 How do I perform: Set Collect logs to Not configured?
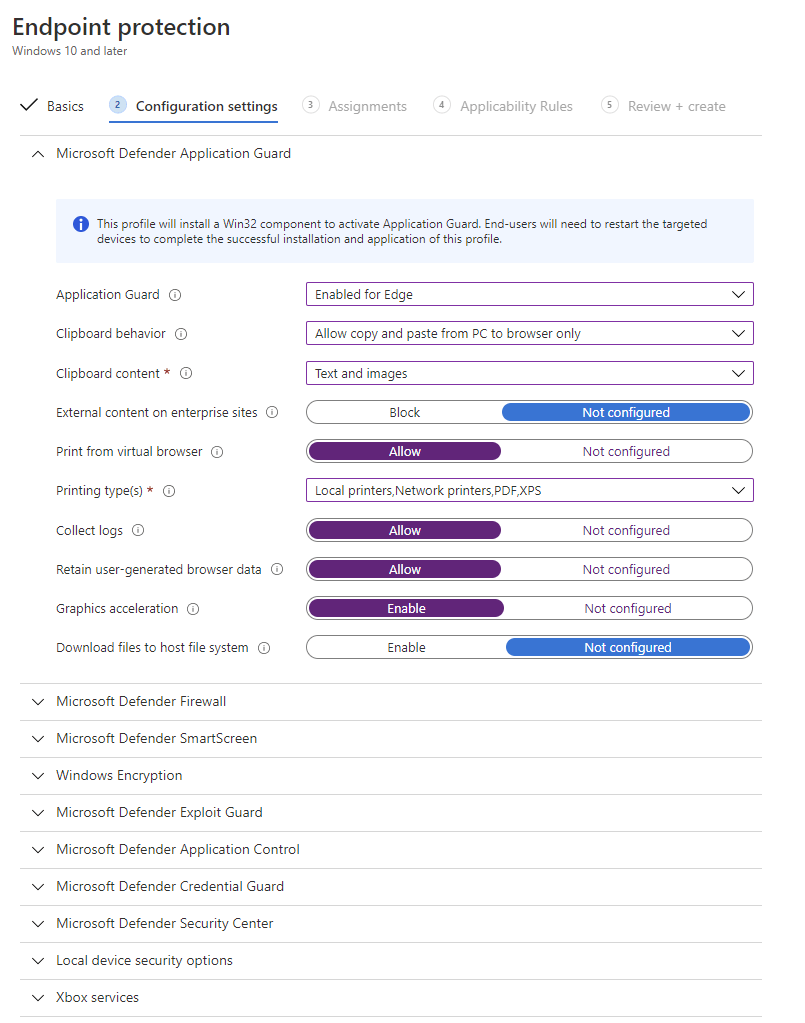tap(626, 530)
